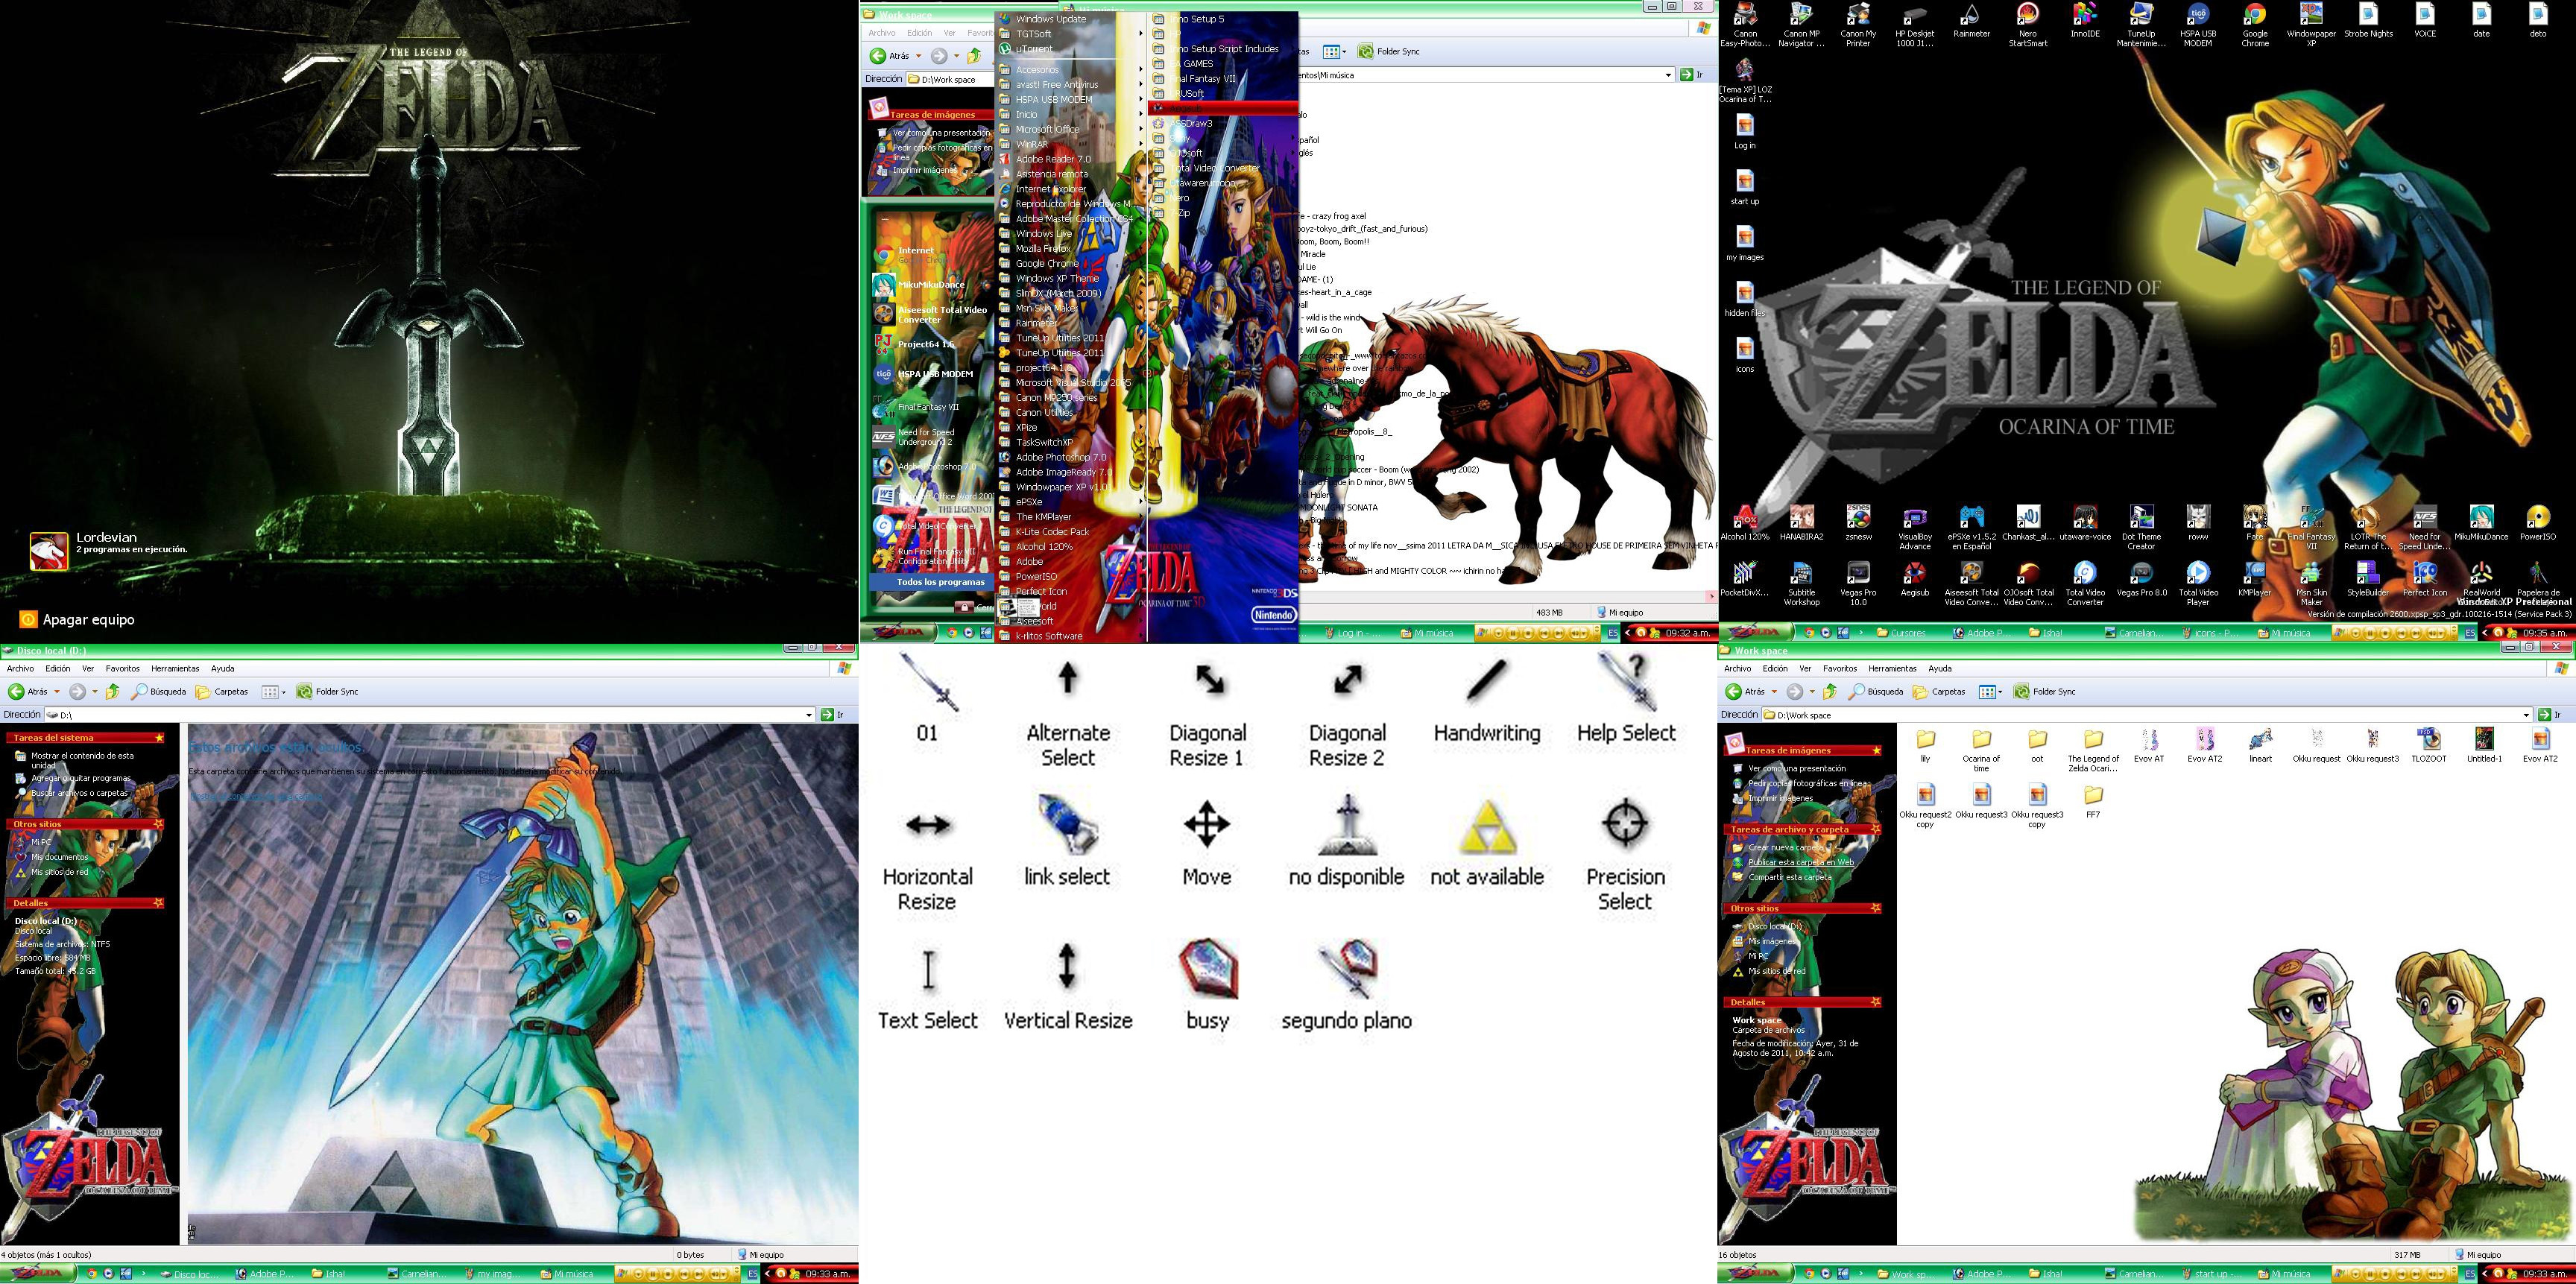Open the 'lily' folder in Work space

1925,746
